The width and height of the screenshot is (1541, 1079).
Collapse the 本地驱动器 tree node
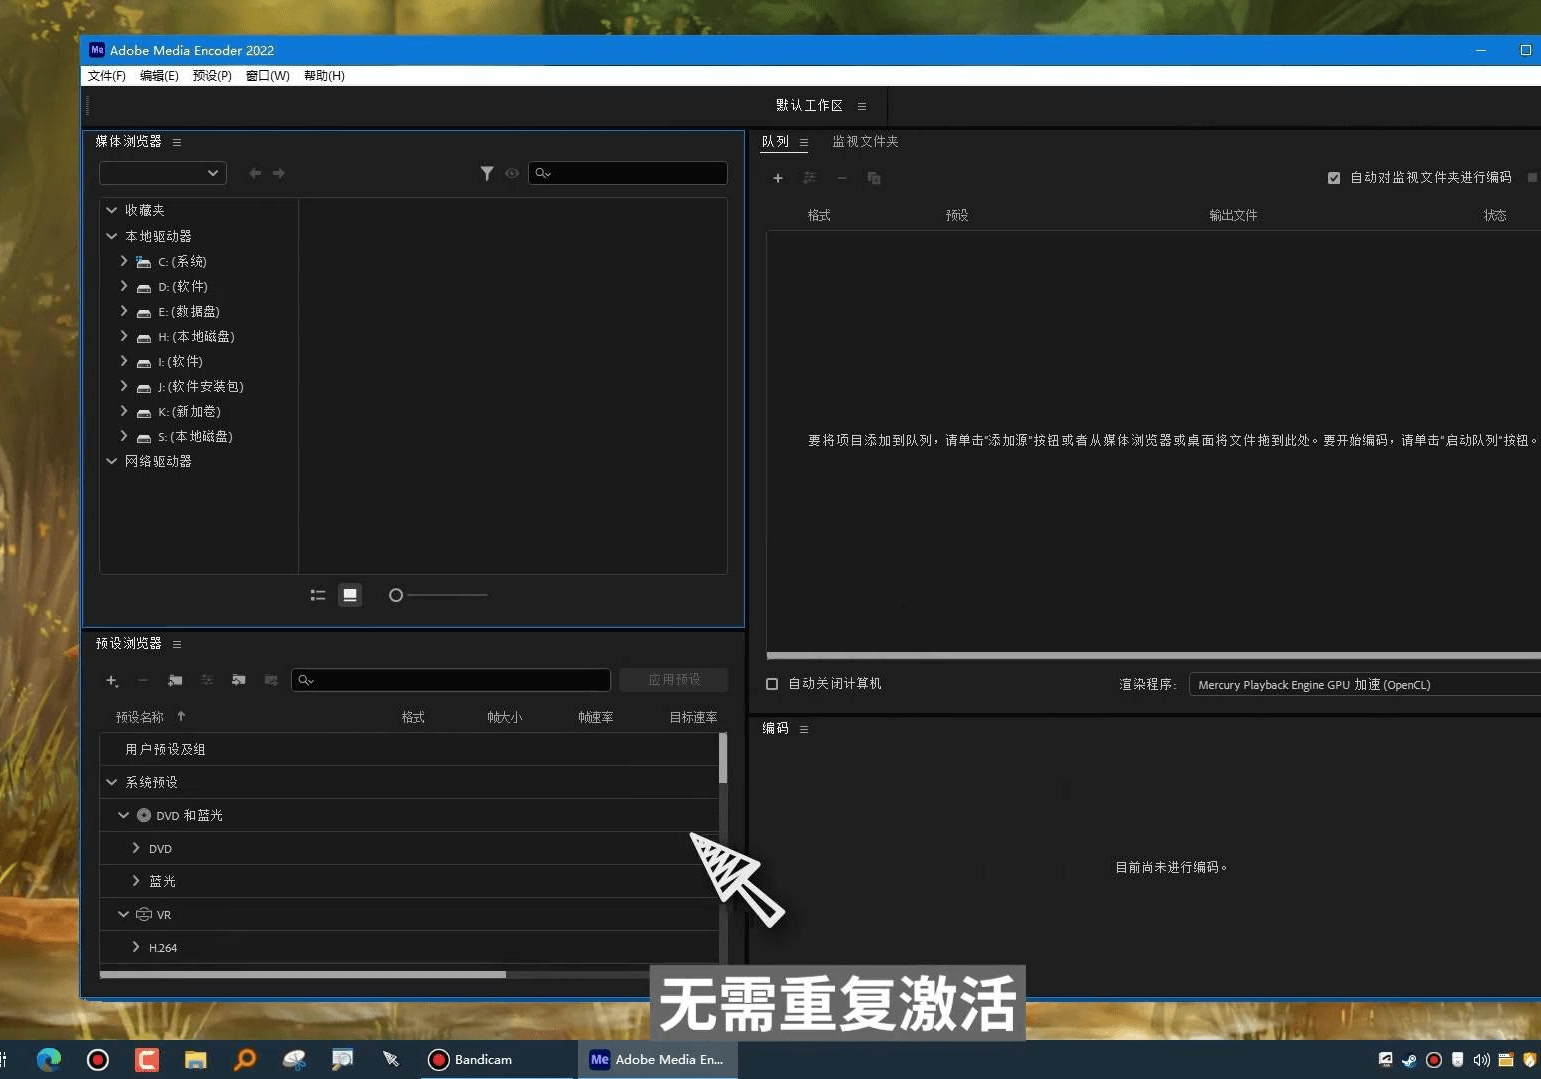click(x=112, y=236)
